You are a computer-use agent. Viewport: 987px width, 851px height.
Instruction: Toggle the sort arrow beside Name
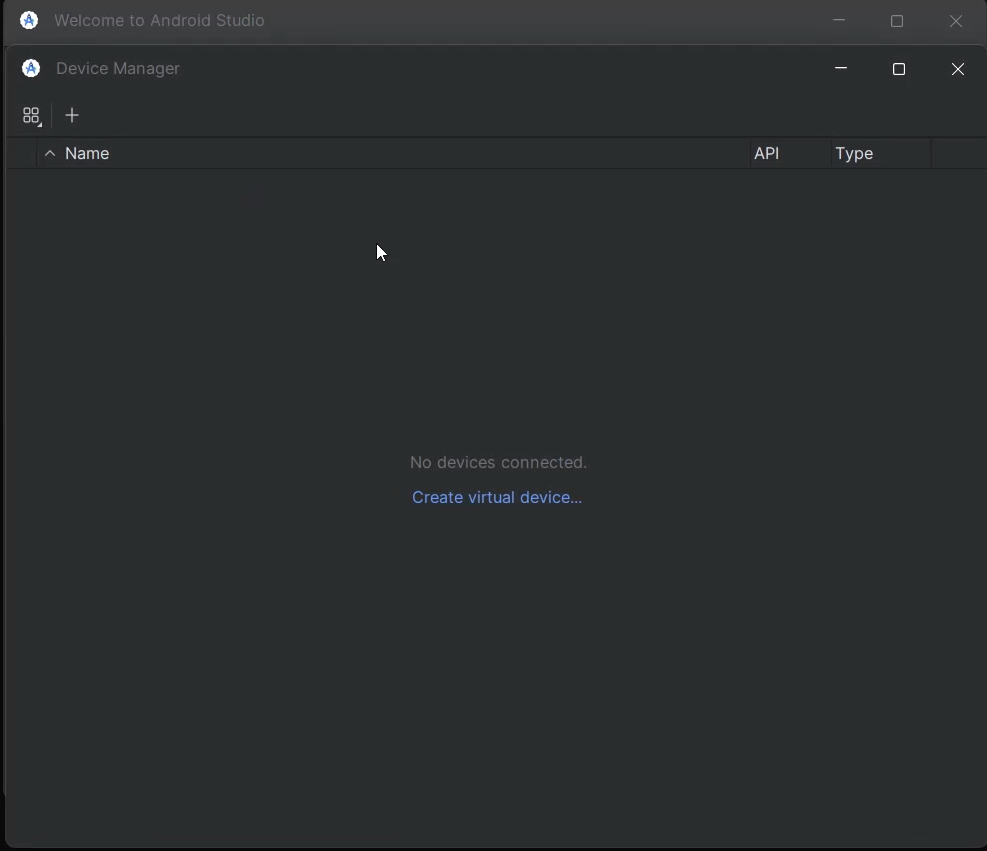coord(50,154)
